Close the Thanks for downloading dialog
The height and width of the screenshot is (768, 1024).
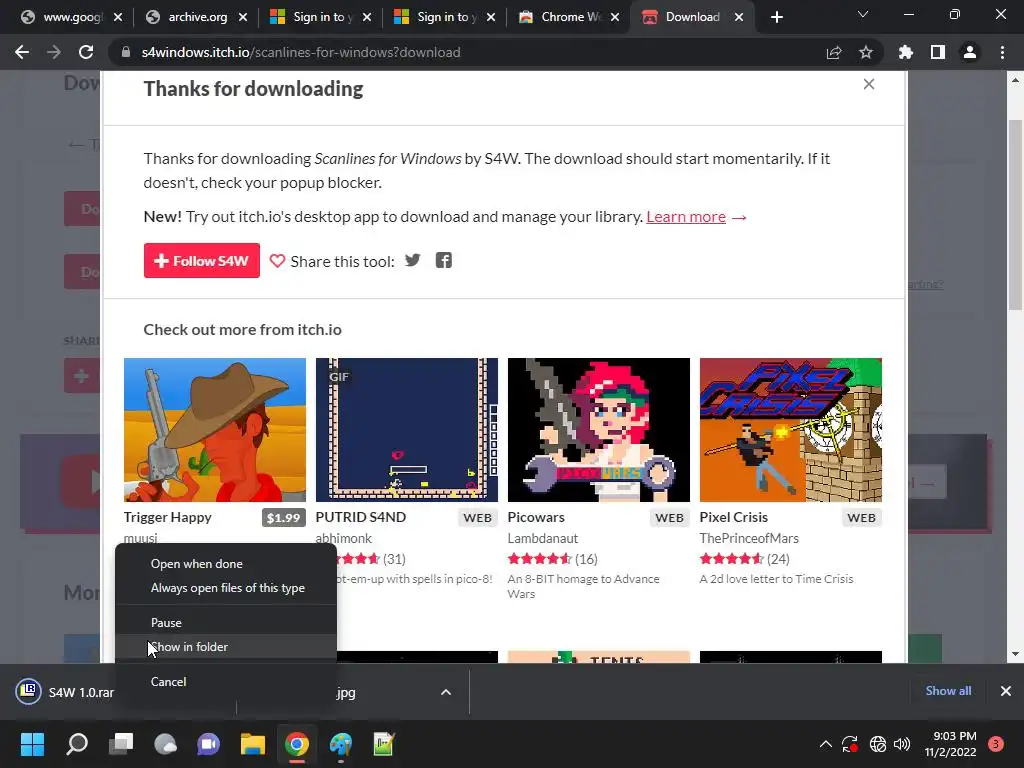tap(869, 84)
